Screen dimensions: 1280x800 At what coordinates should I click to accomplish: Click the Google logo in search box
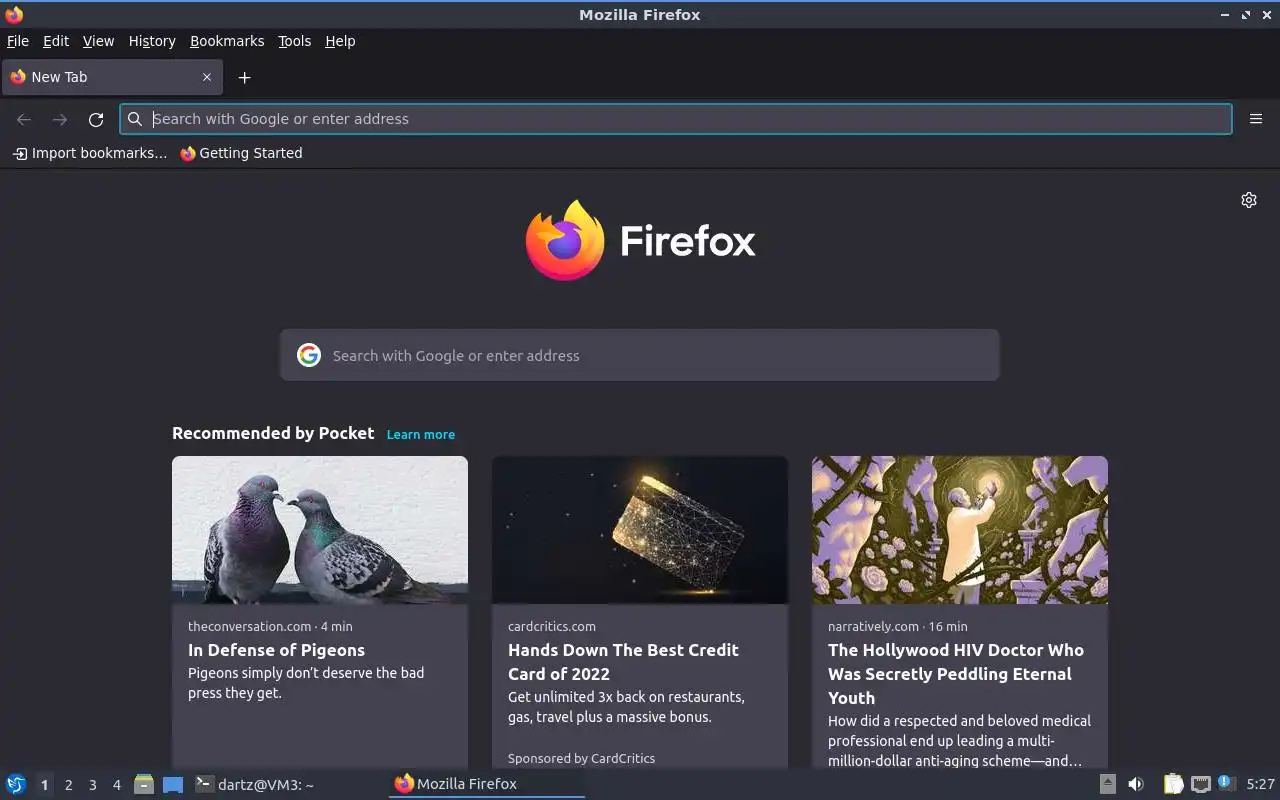tap(309, 355)
